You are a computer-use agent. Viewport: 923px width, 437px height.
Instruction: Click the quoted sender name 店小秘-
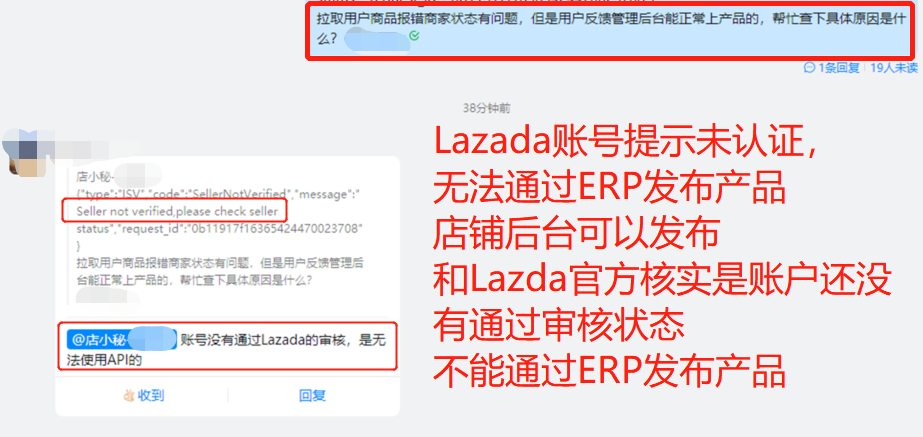[94, 176]
